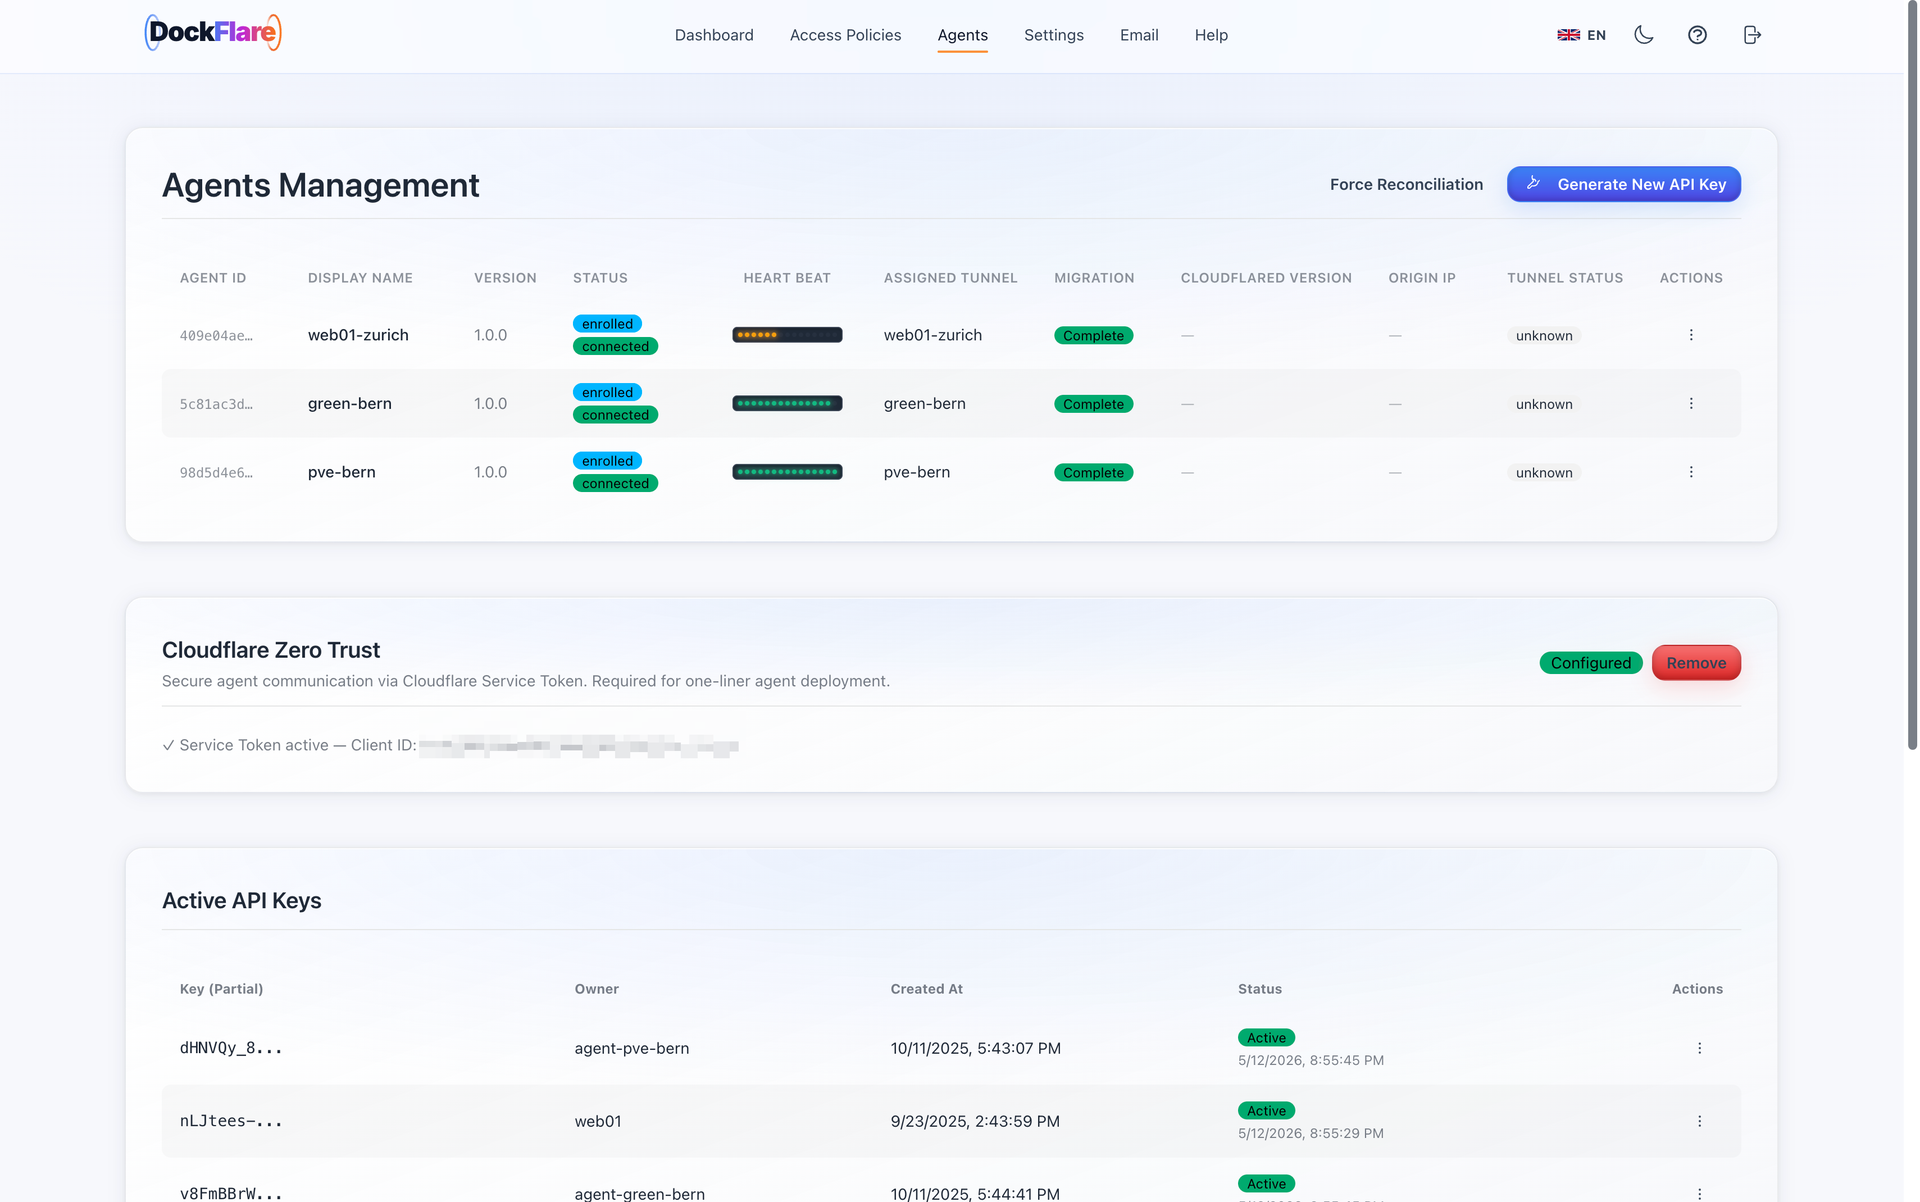This screenshot has height=1202, width=1920.
Task: Click assigned tunnel pve-bern
Action: (917, 472)
